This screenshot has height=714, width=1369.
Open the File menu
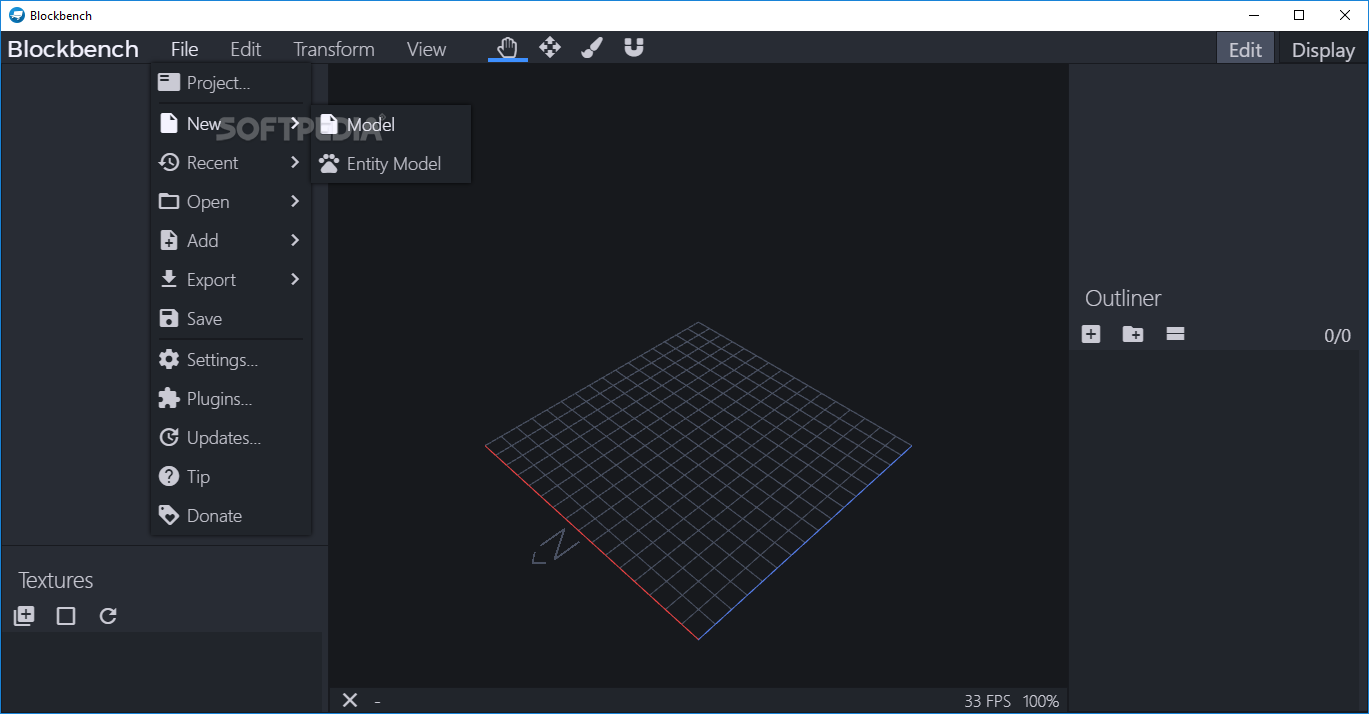coord(184,49)
